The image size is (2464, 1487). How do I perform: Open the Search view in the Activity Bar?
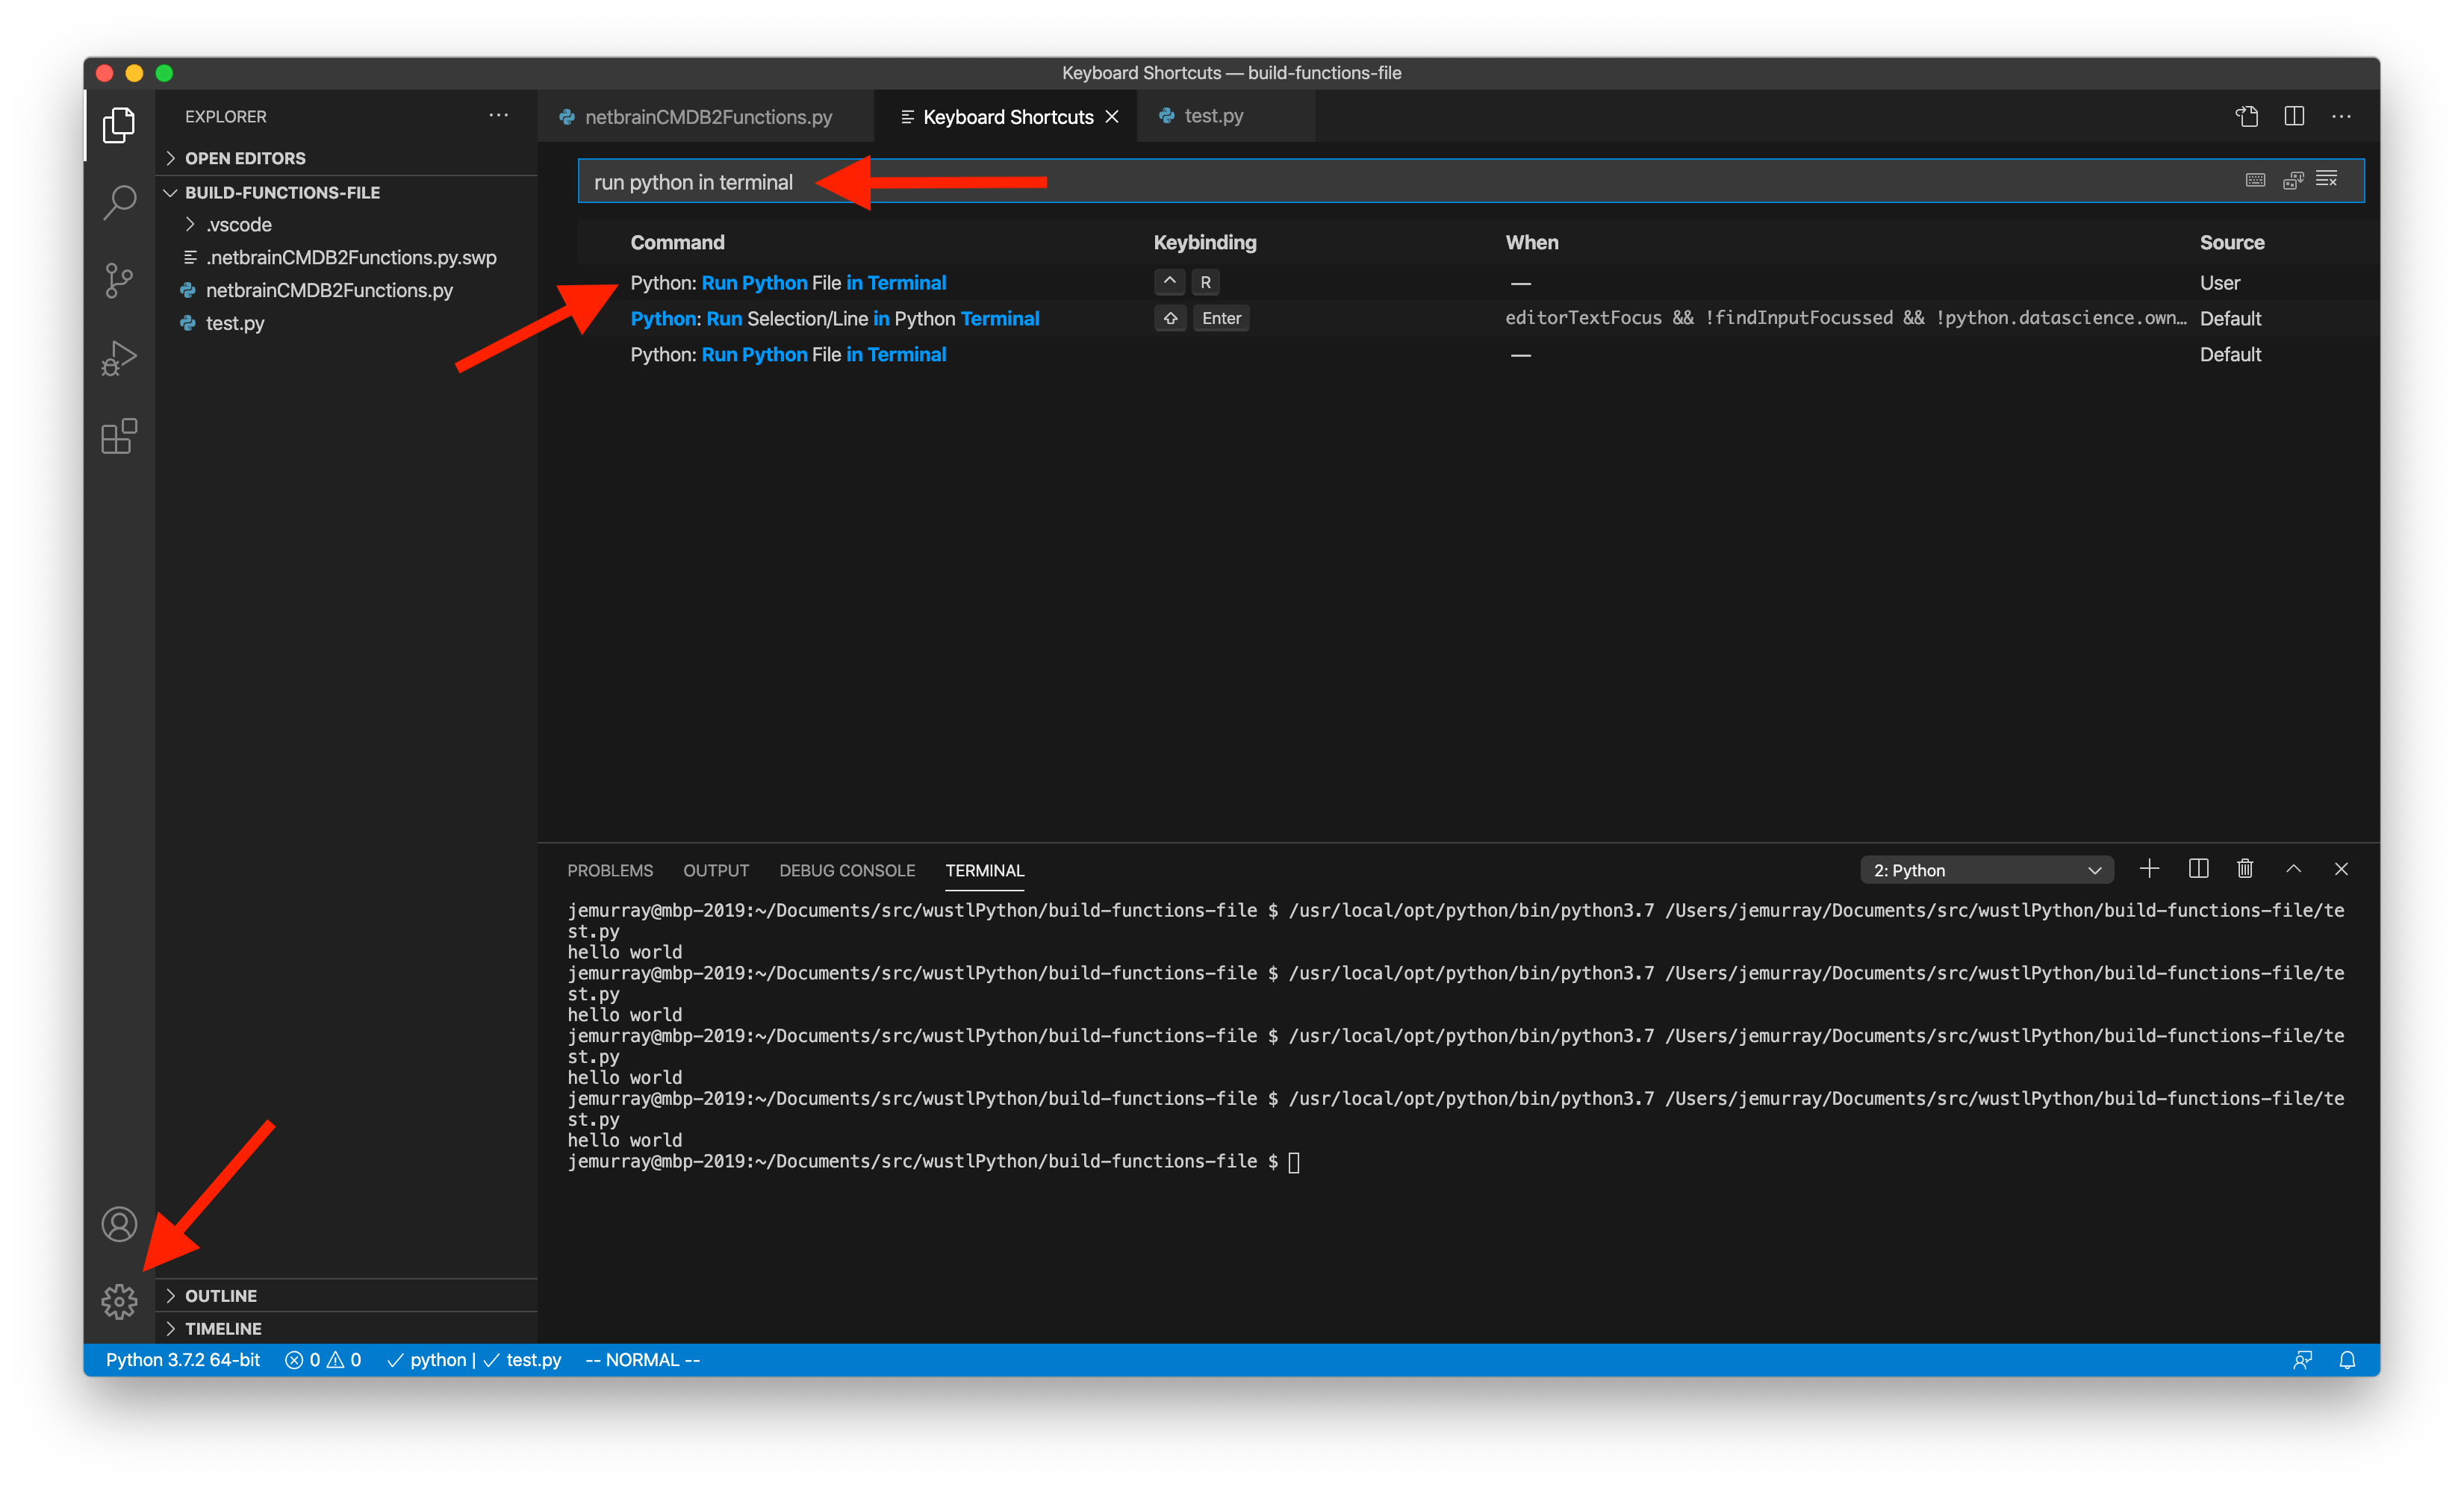click(x=119, y=202)
